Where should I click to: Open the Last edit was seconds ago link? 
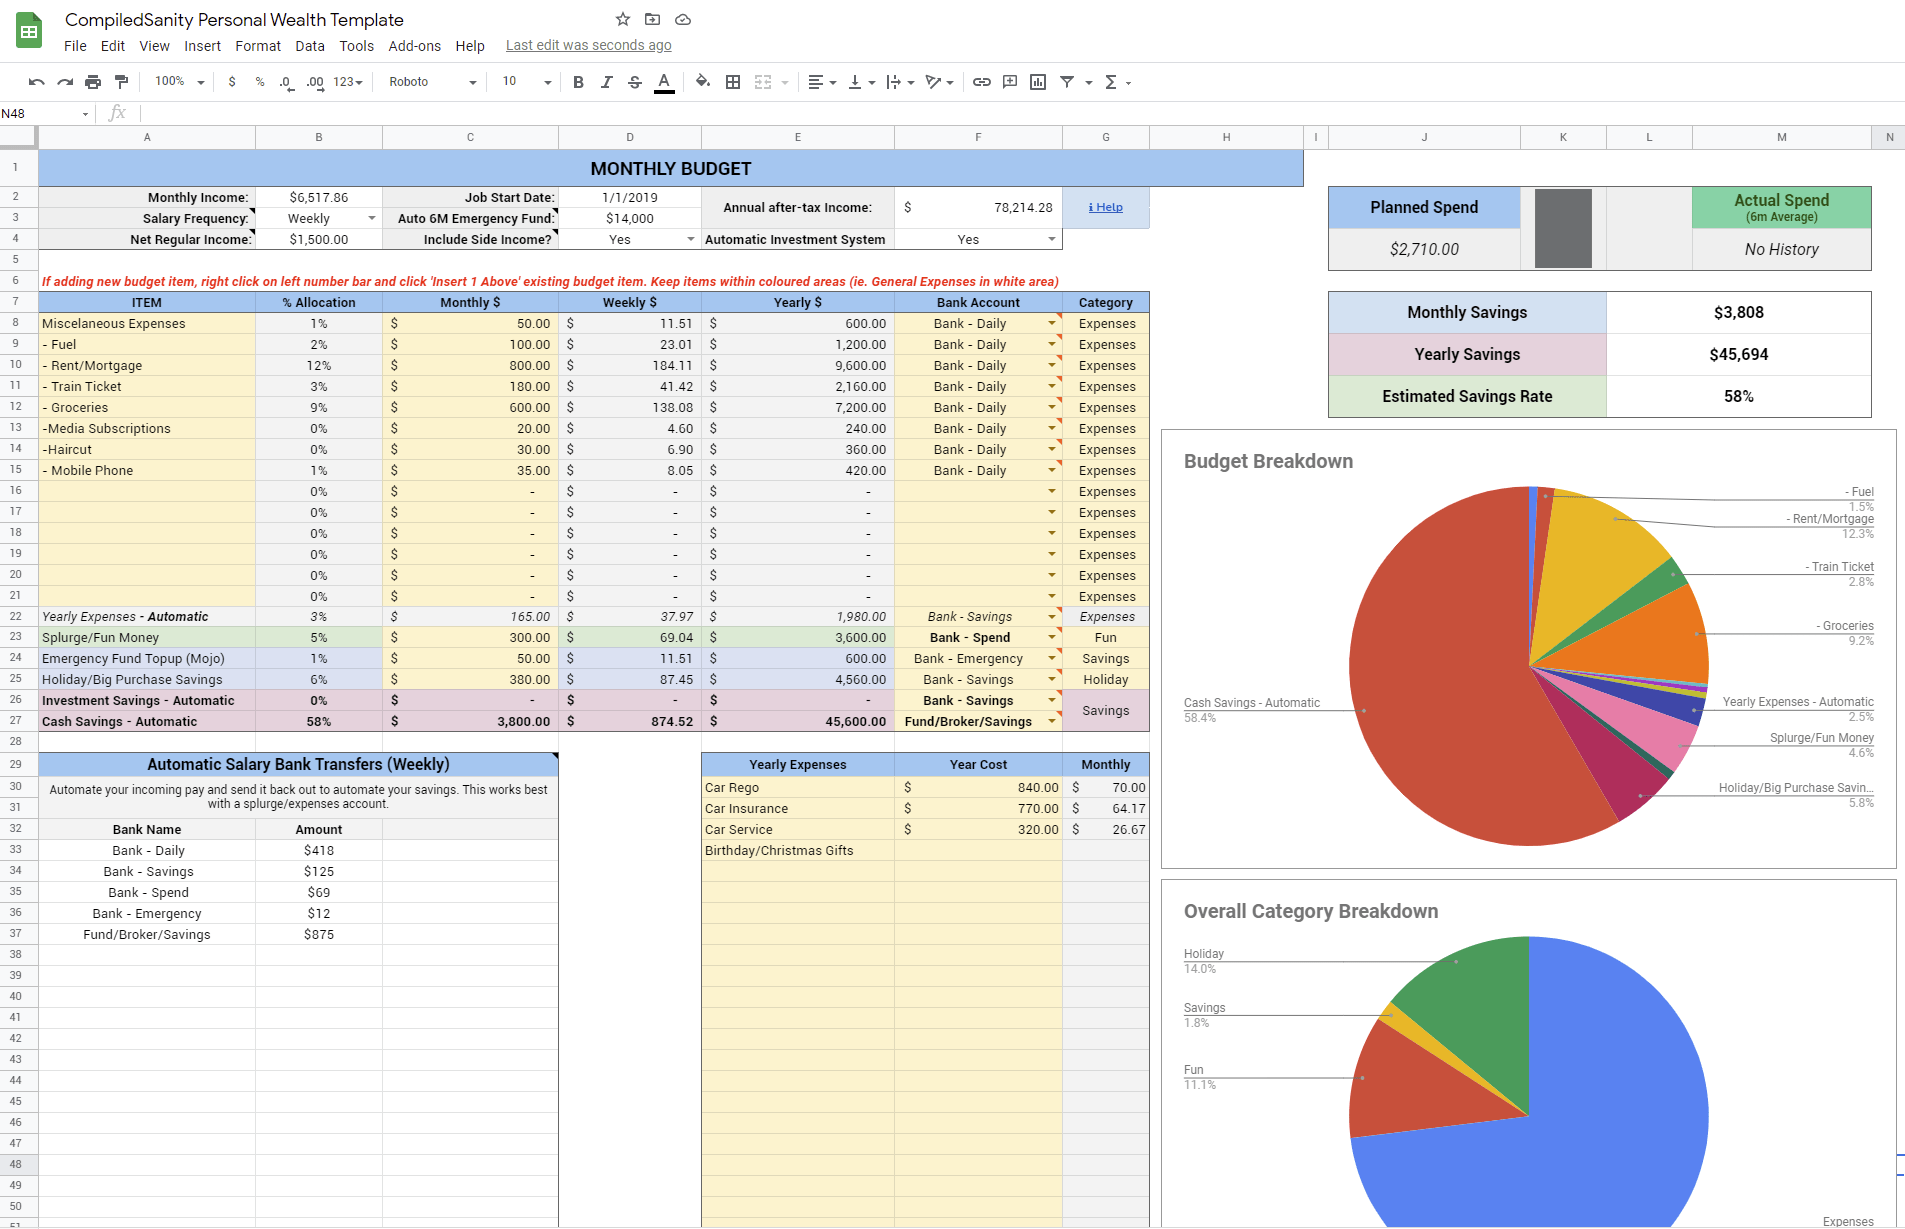point(588,45)
